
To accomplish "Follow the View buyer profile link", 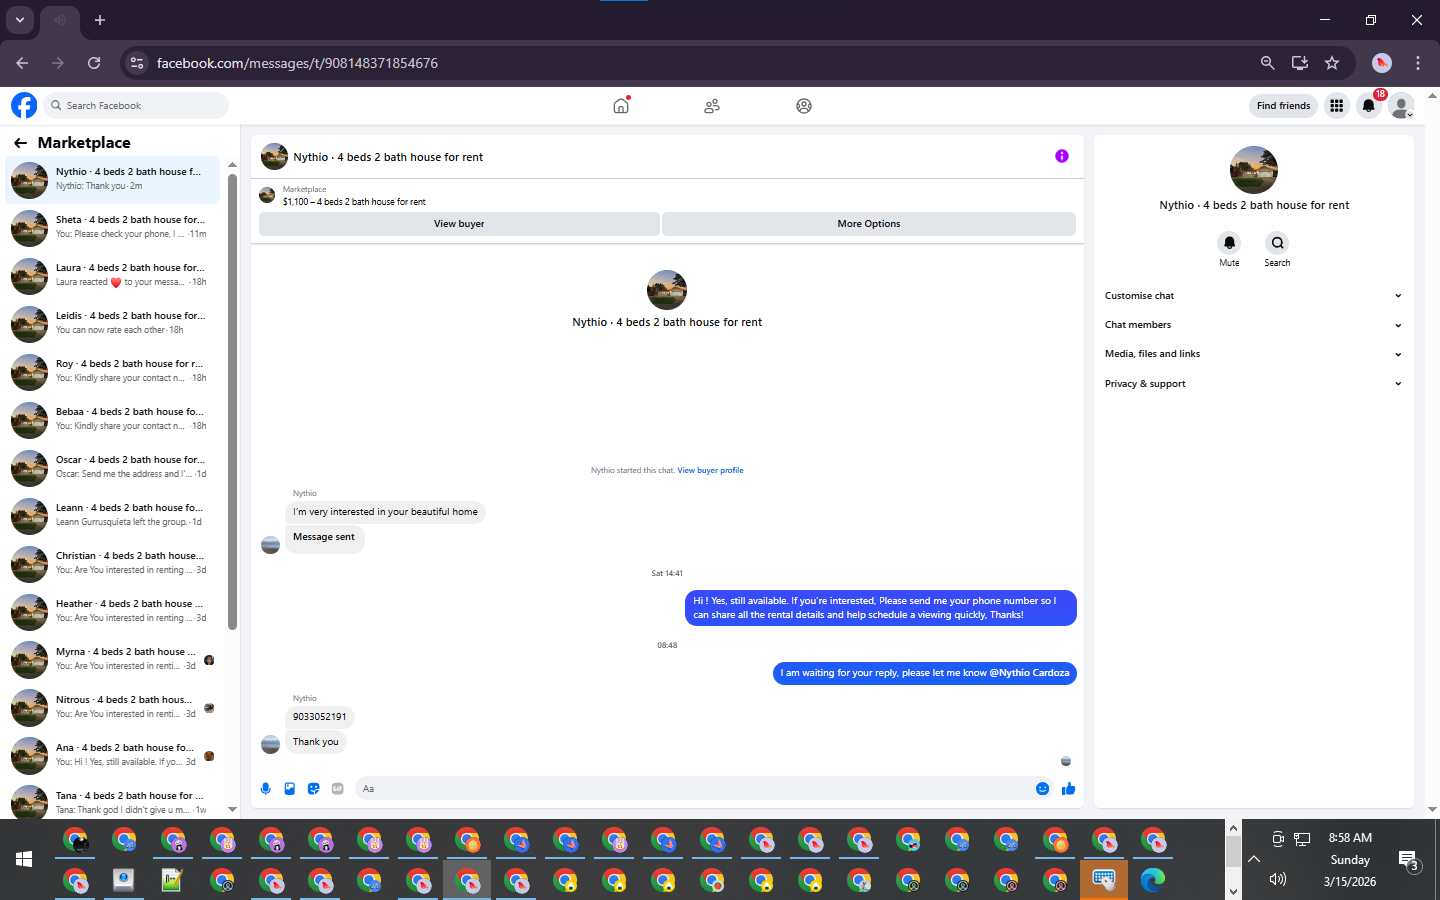I will [710, 470].
